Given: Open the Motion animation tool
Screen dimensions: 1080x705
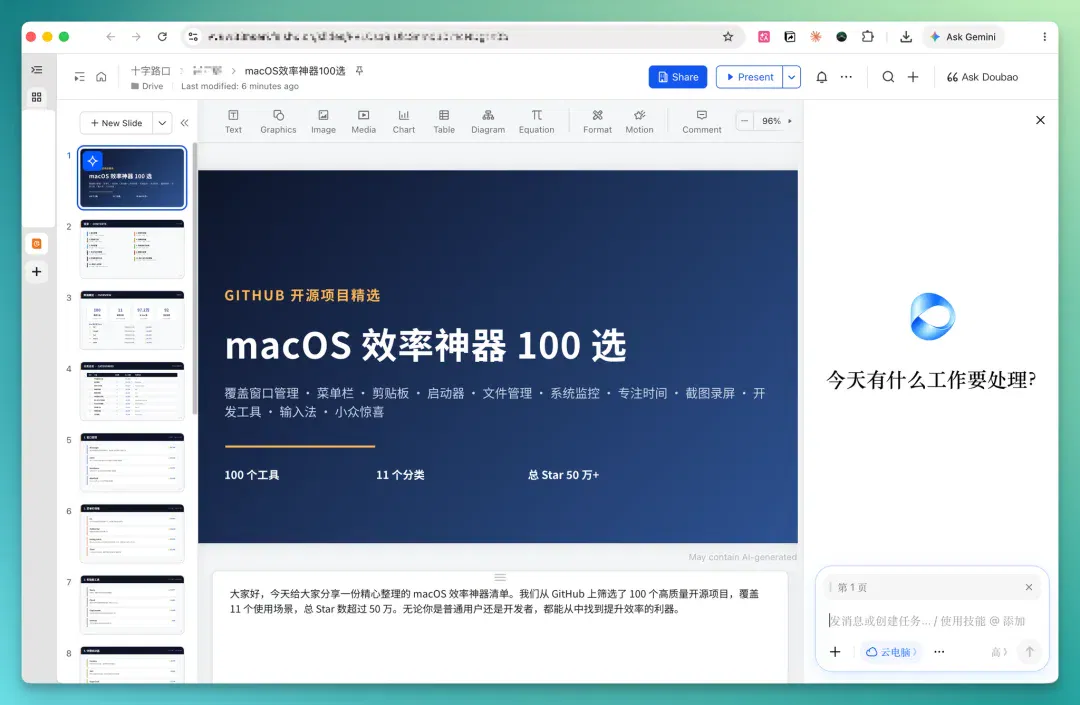Looking at the screenshot, I should click(x=639, y=121).
